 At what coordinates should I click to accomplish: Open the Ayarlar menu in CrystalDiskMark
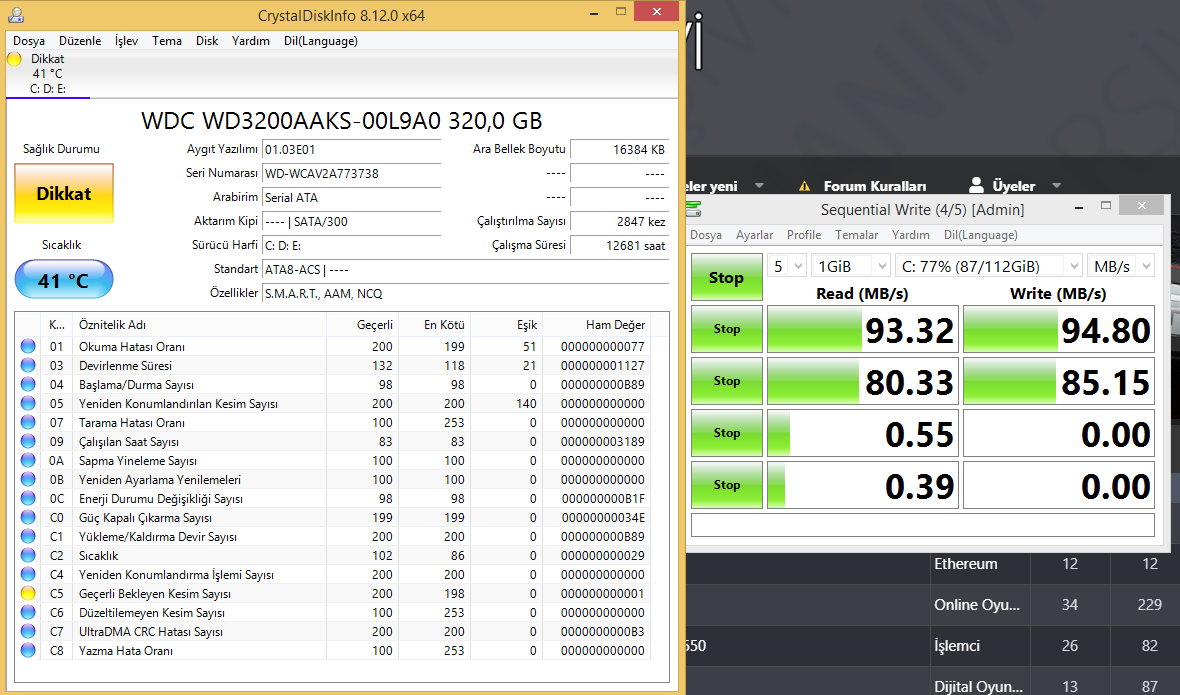click(x=754, y=235)
